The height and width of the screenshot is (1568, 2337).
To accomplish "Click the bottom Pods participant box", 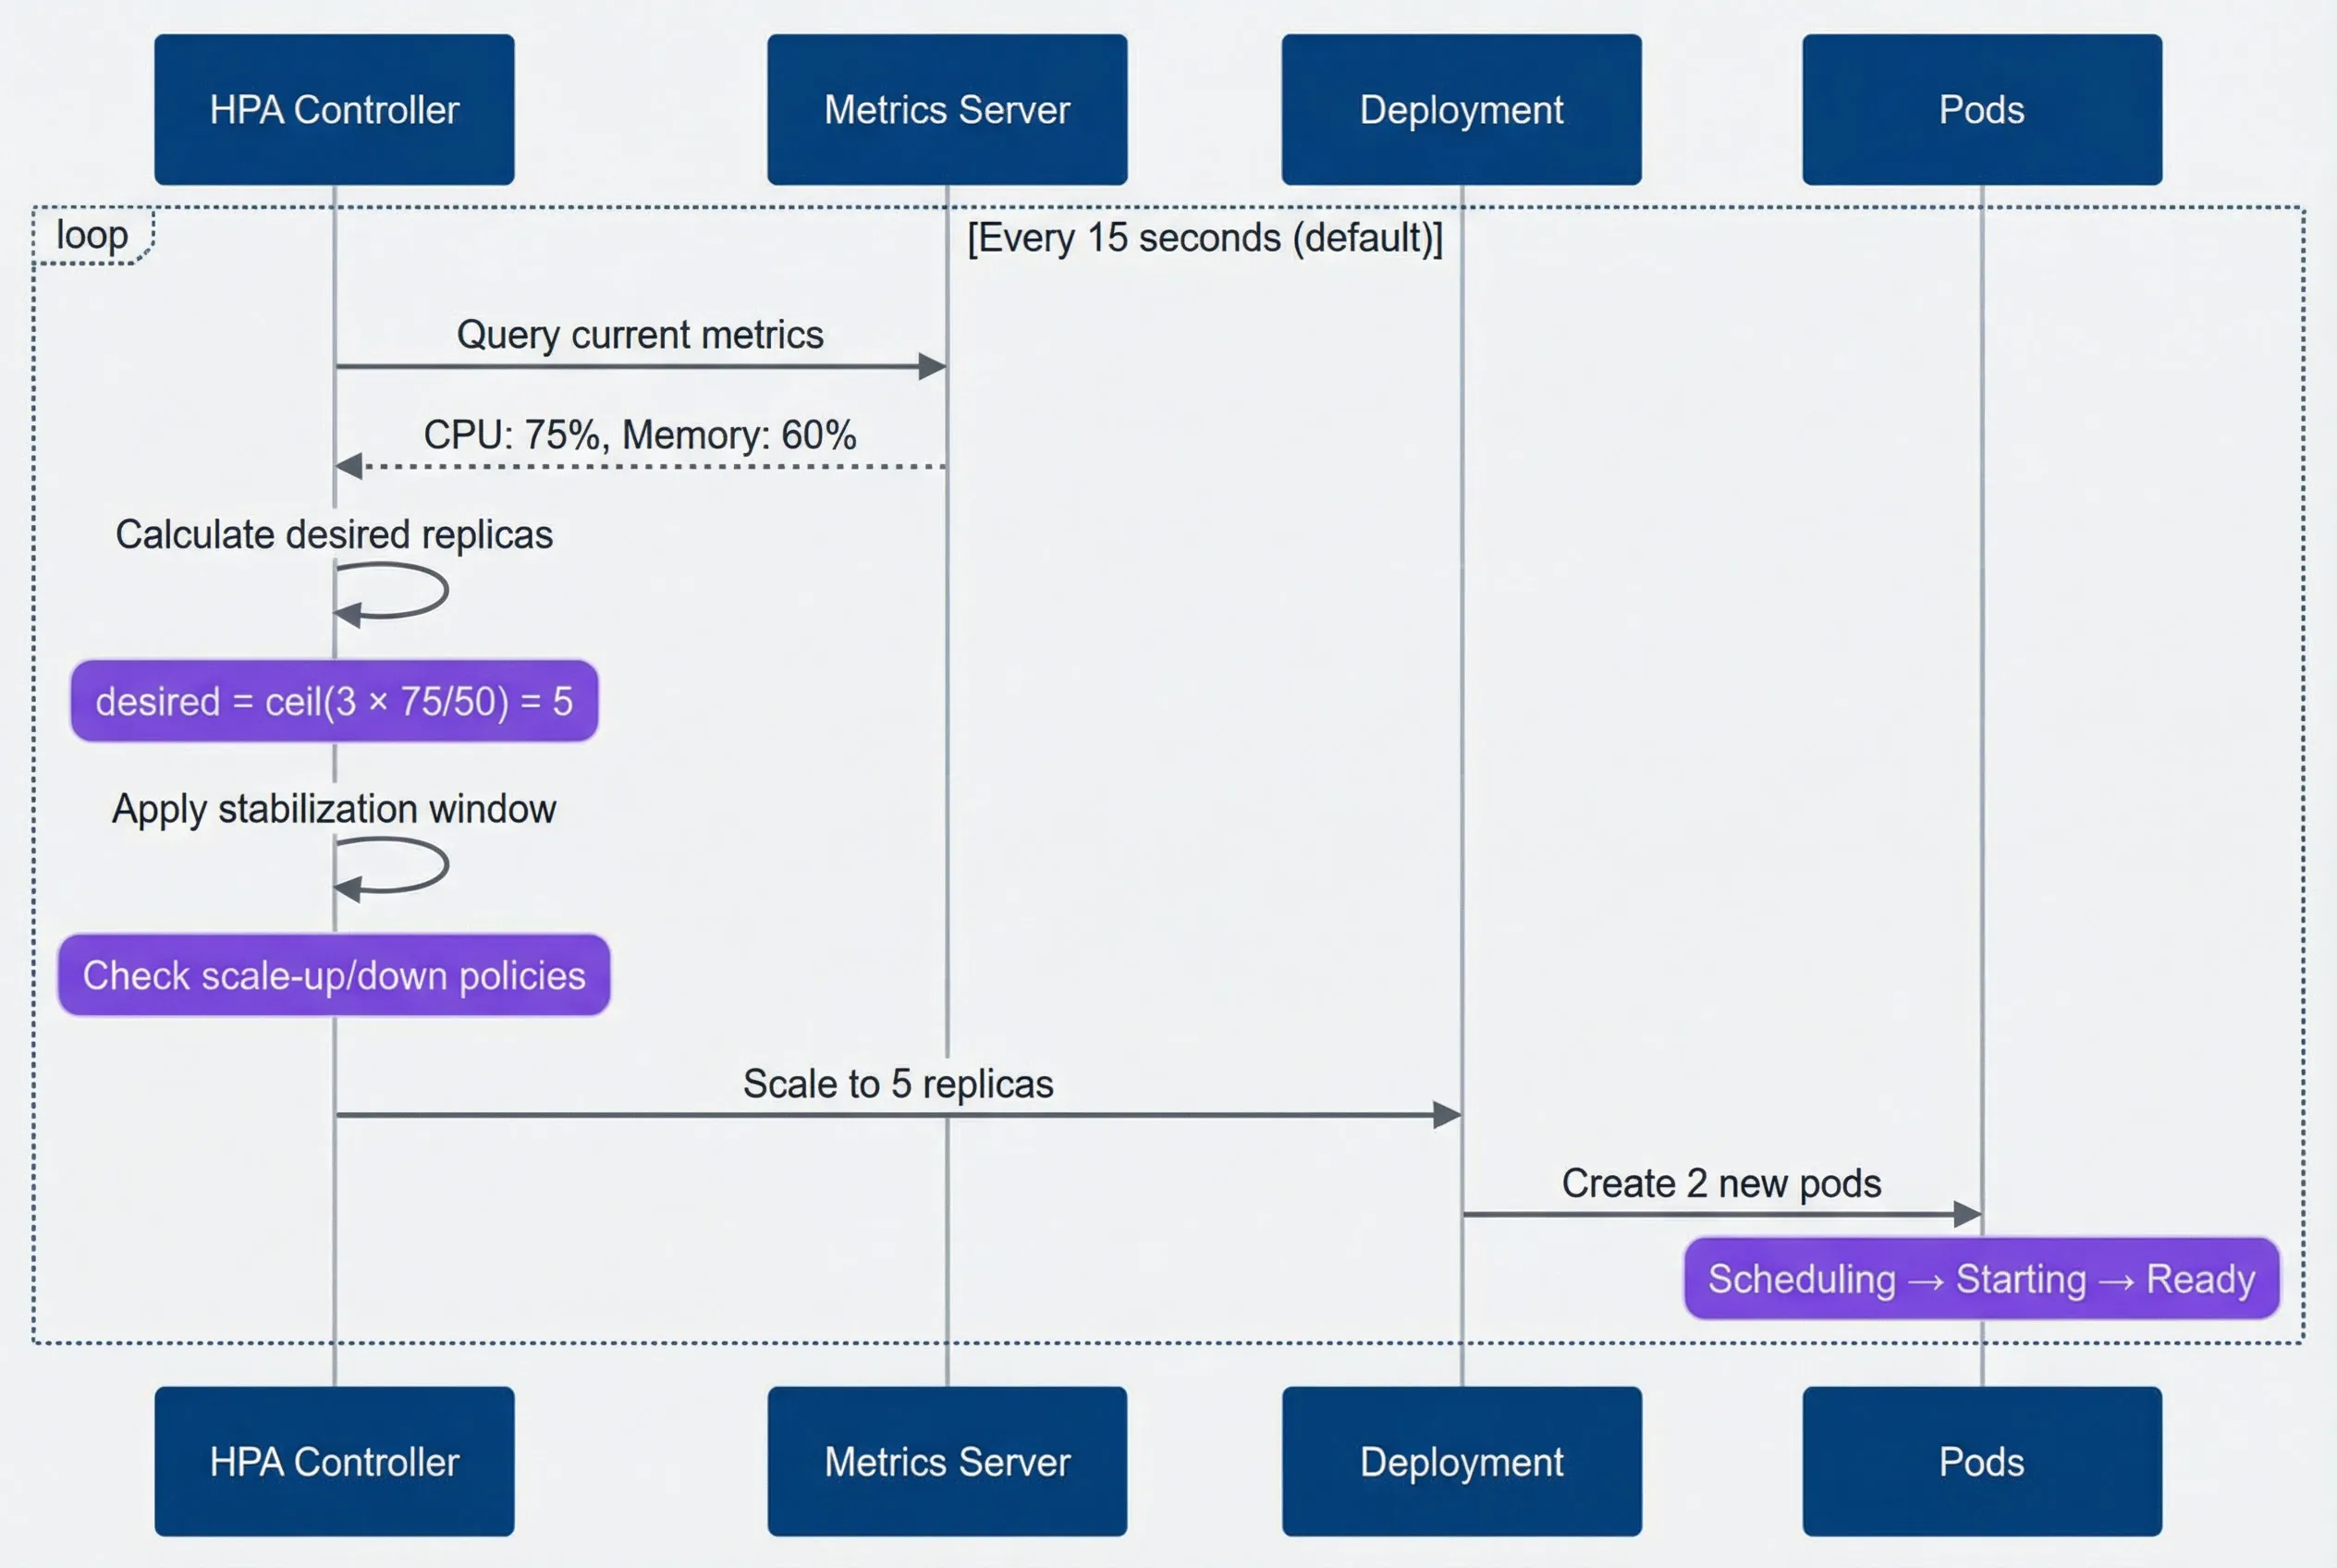I will (x=1982, y=1461).
